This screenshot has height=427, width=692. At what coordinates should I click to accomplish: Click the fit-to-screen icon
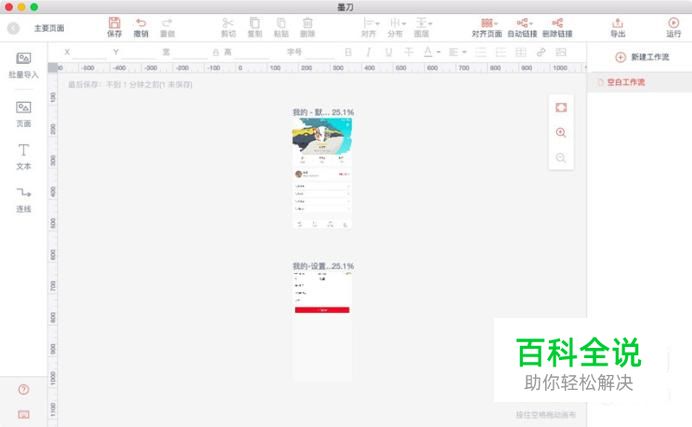click(561, 107)
